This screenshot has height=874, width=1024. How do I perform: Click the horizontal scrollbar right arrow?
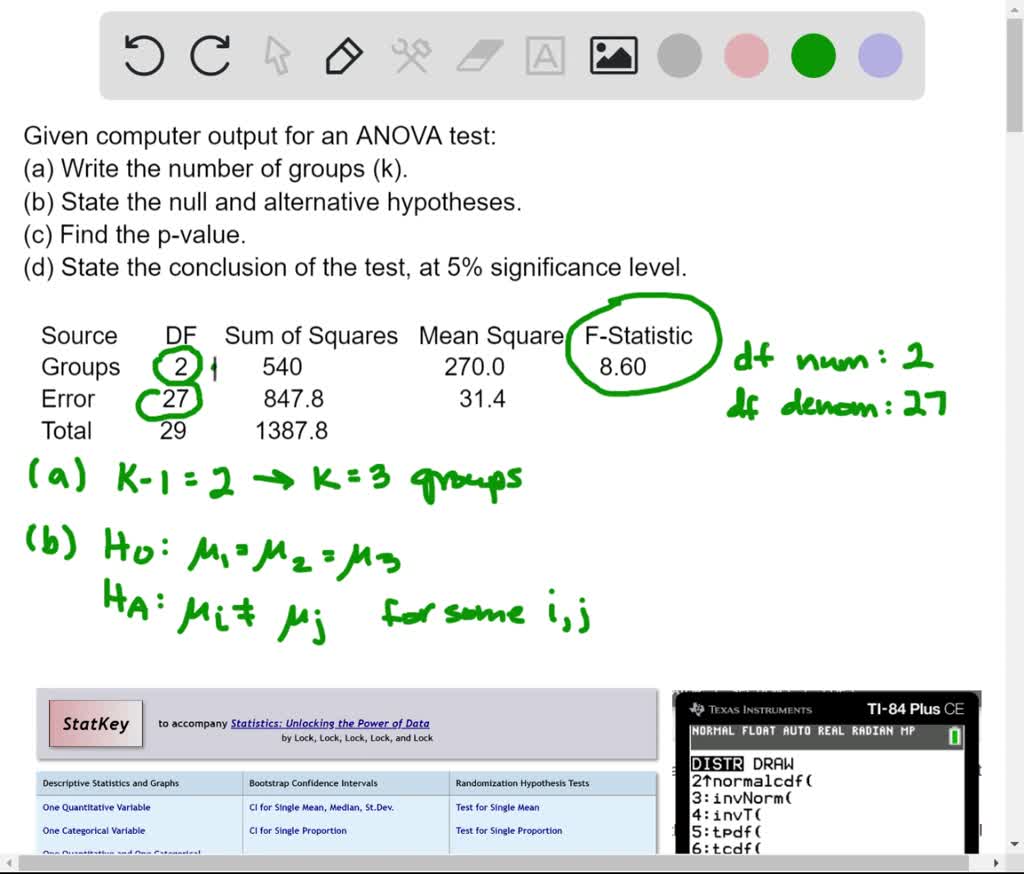pos(997,863)
